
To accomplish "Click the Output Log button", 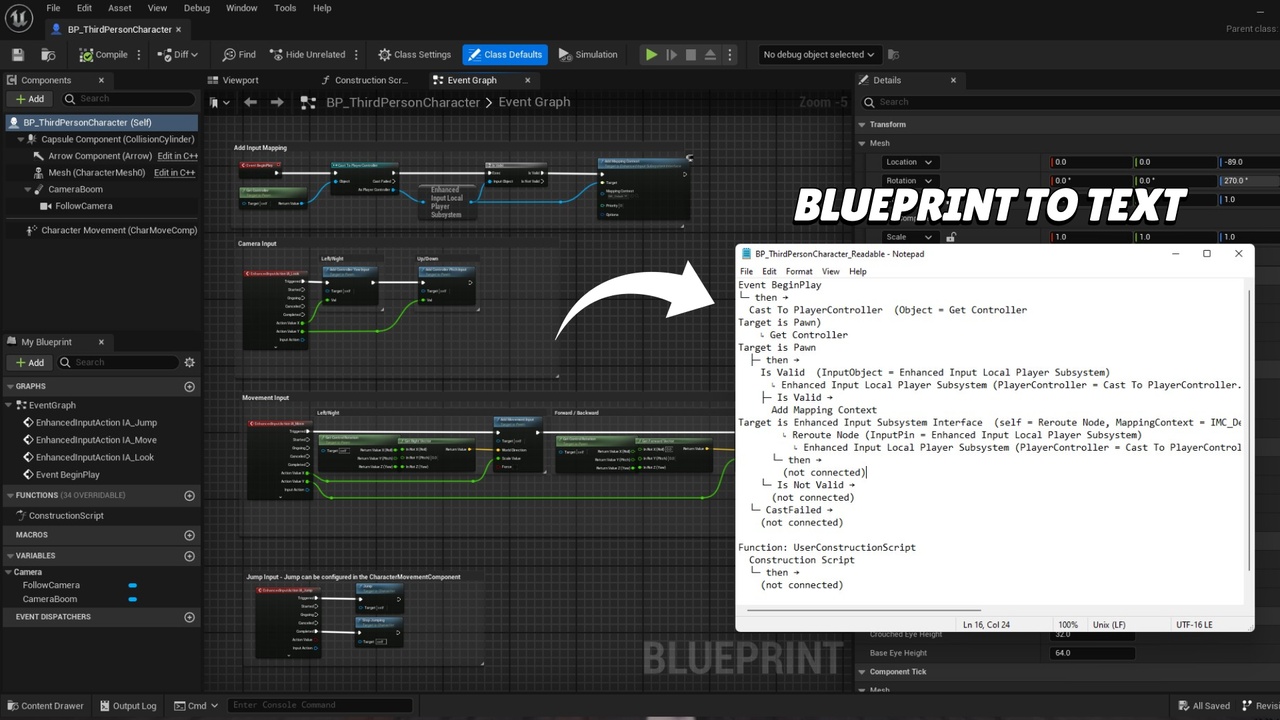I will (129, 706).
